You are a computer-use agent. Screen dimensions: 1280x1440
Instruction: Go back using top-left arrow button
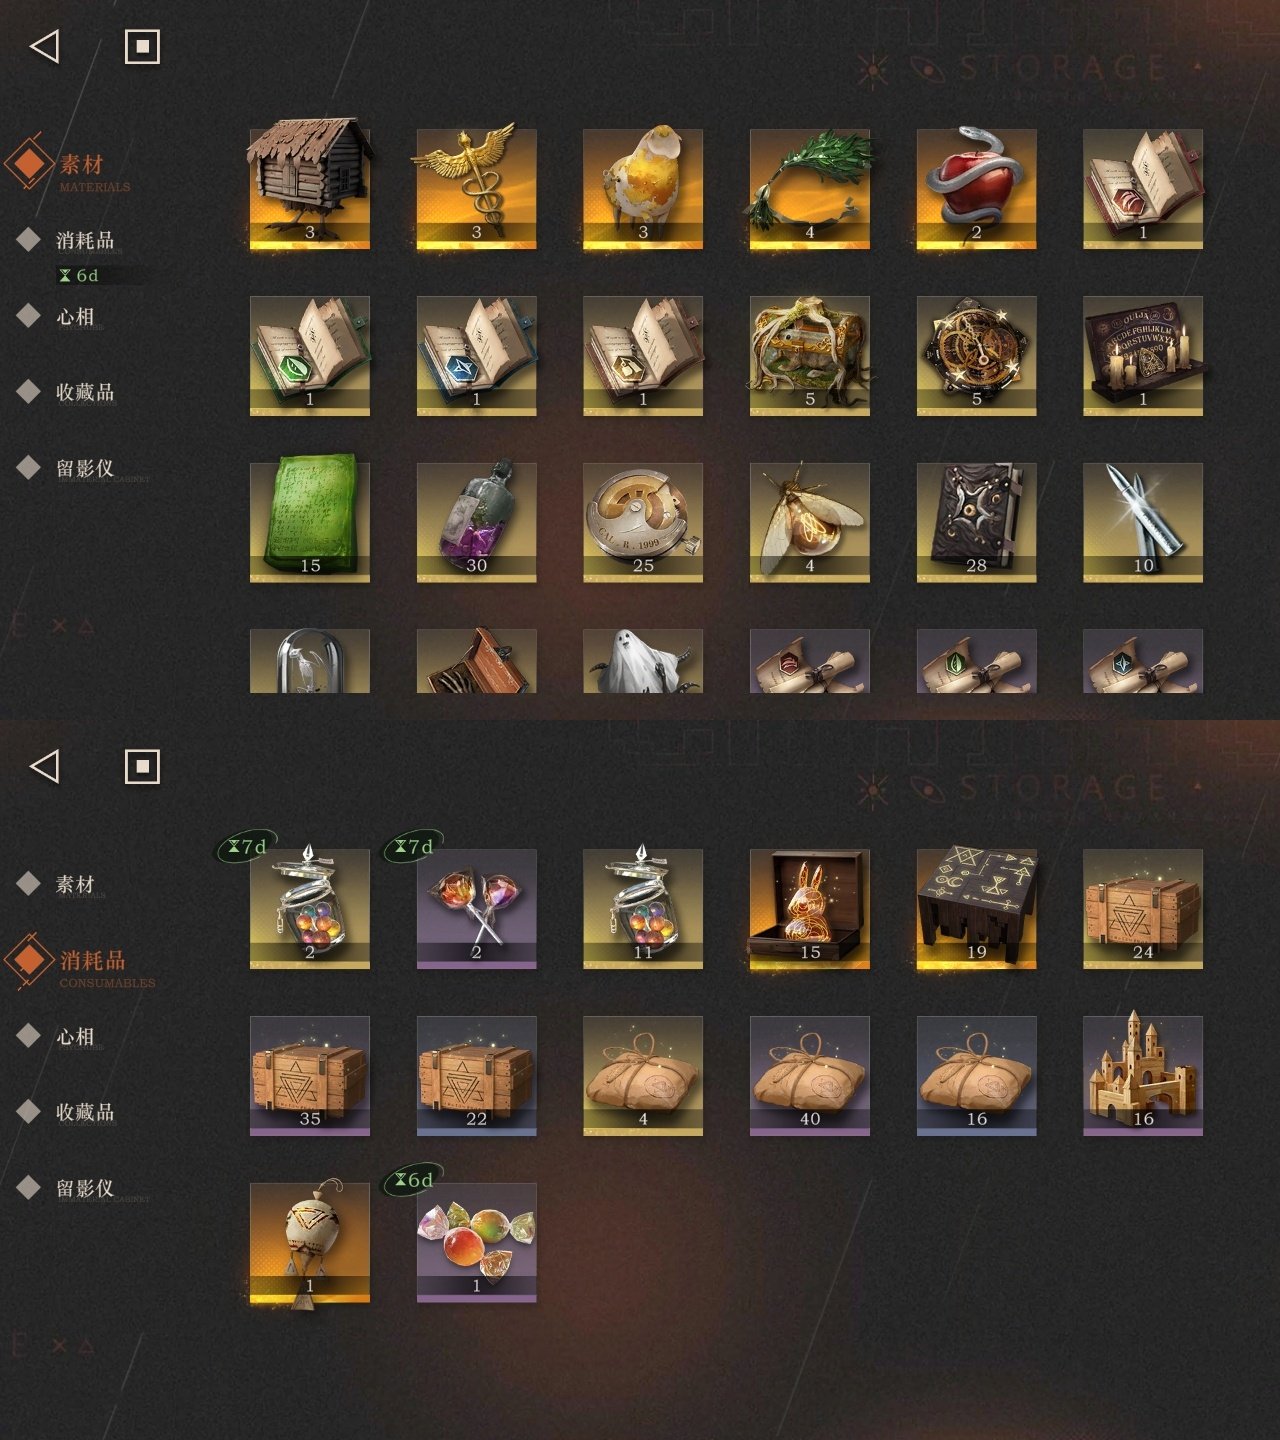click(x=44, y=46)
